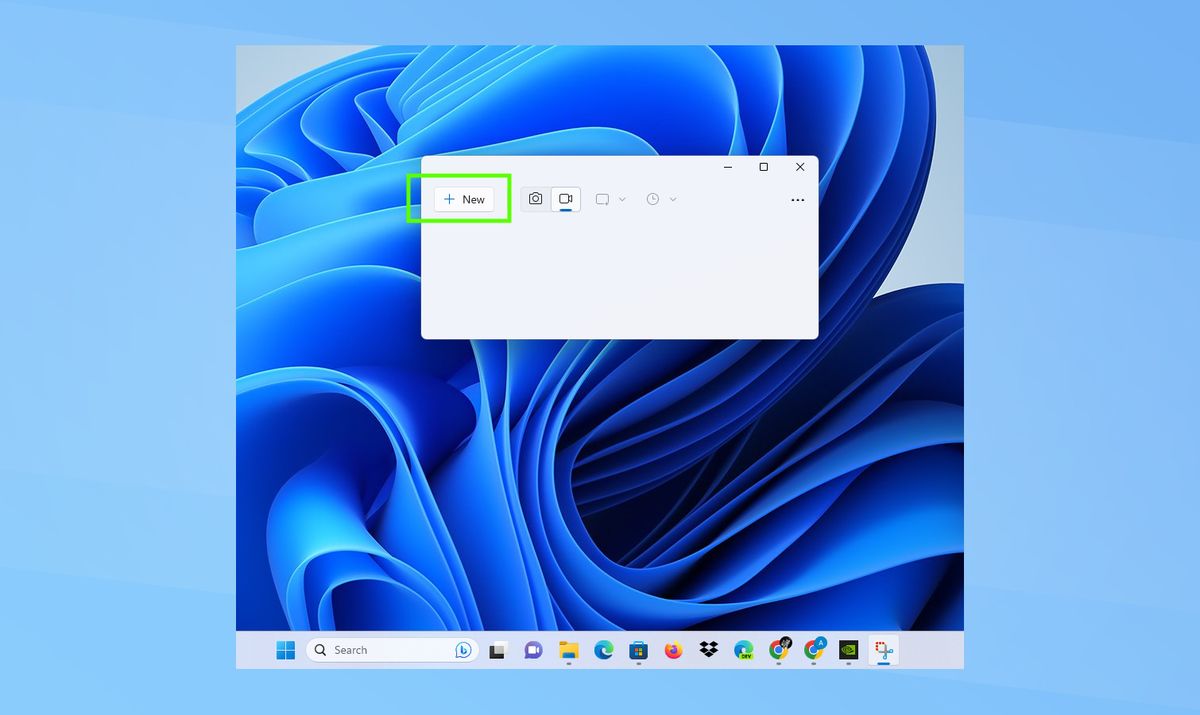Switch to screenshot mode with camera toggle

click(536, 199)
